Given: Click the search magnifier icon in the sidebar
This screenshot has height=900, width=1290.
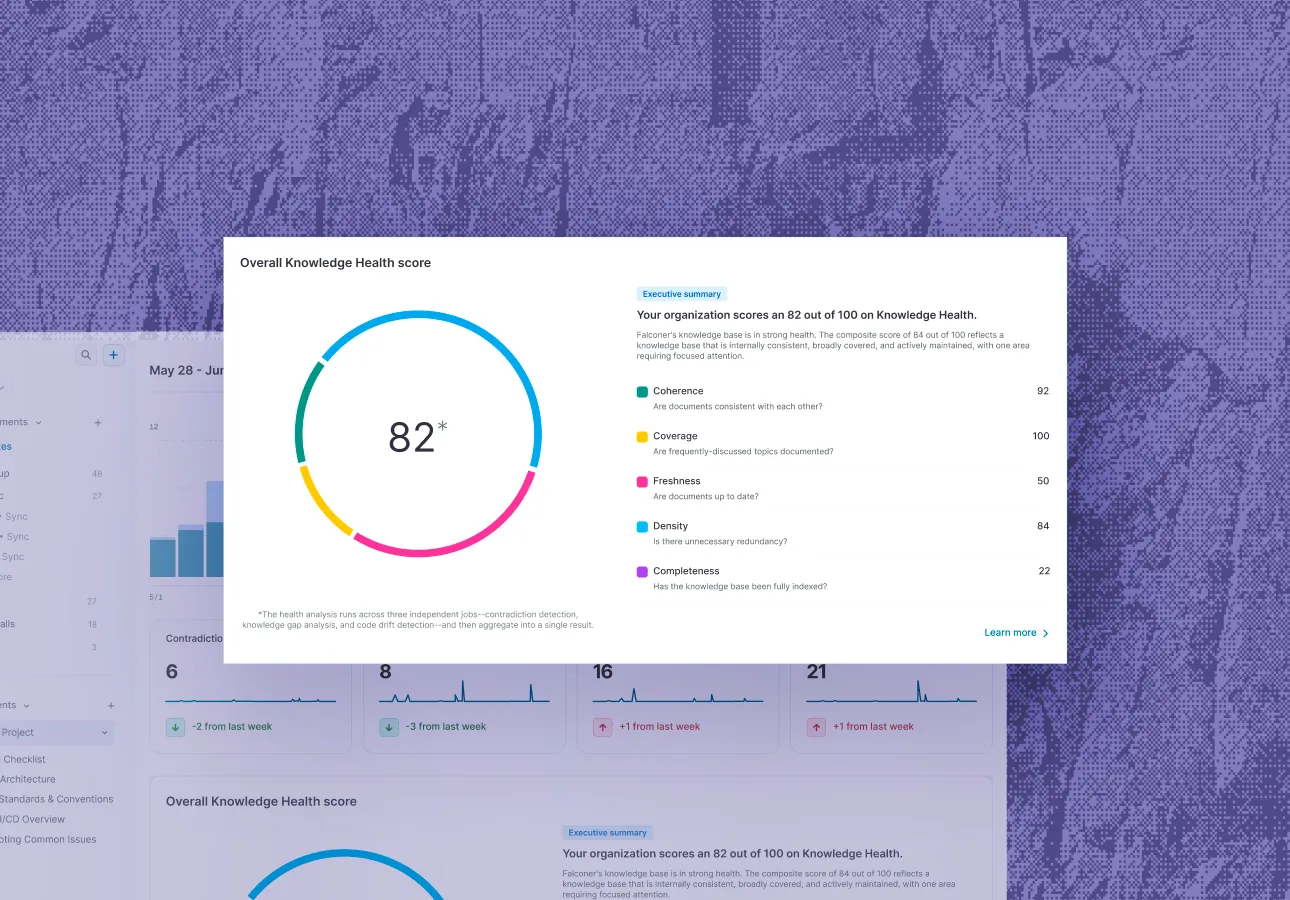Looking at the screenshot, I should (86, 355).
